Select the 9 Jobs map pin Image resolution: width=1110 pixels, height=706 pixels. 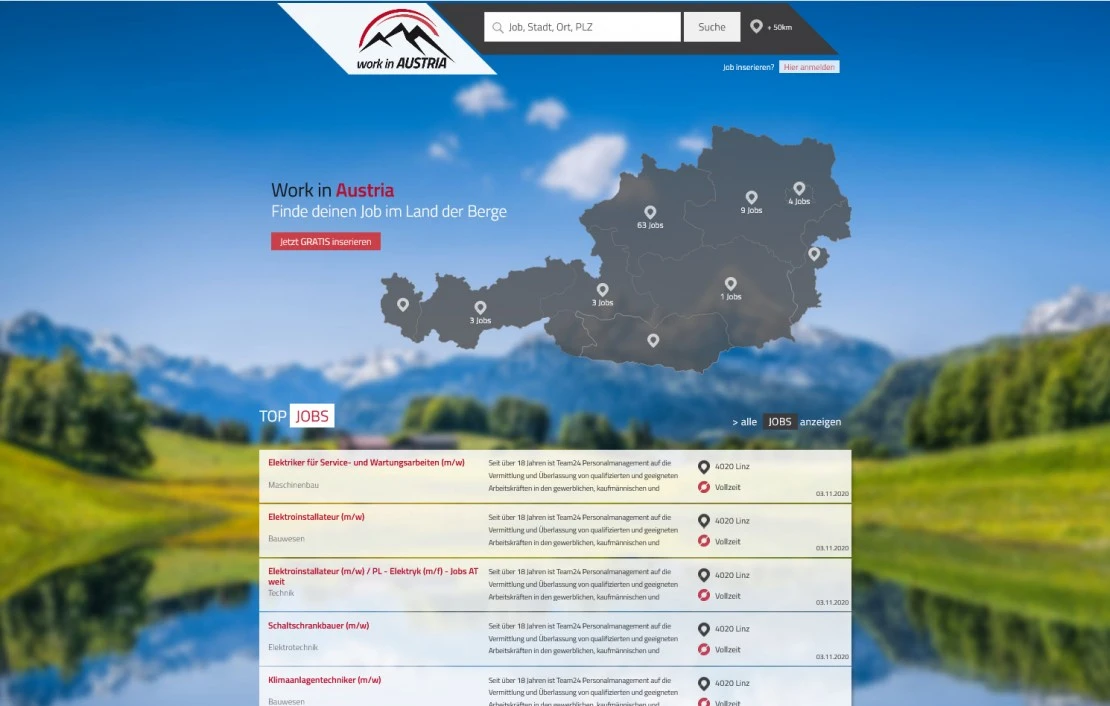click(x=751, y=197)
